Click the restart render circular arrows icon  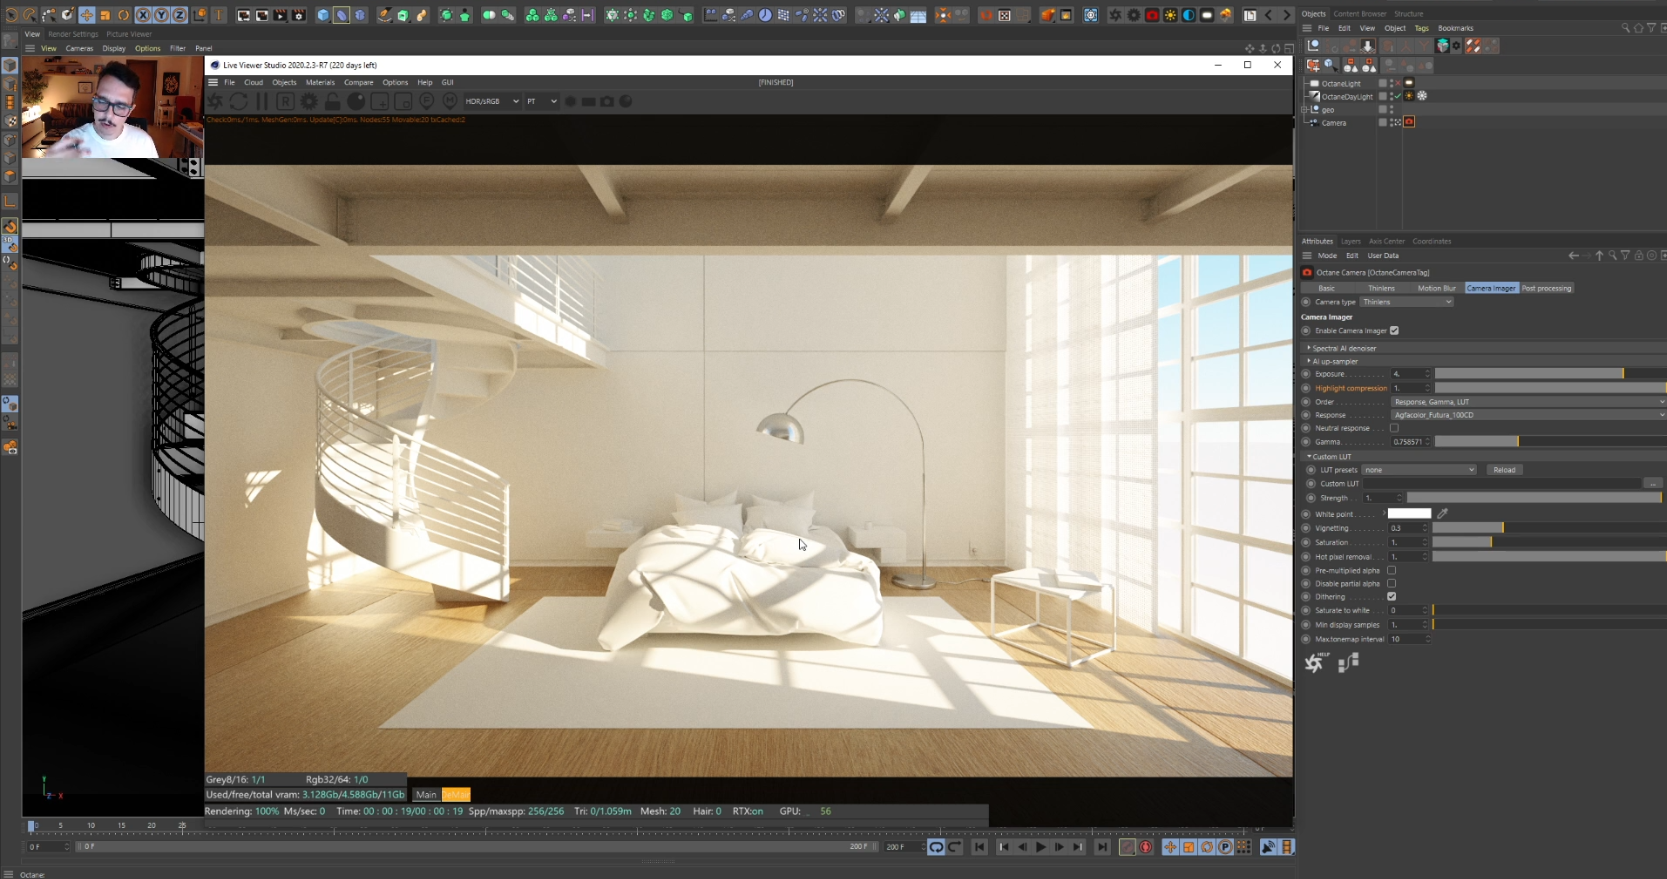click(238, 101)
